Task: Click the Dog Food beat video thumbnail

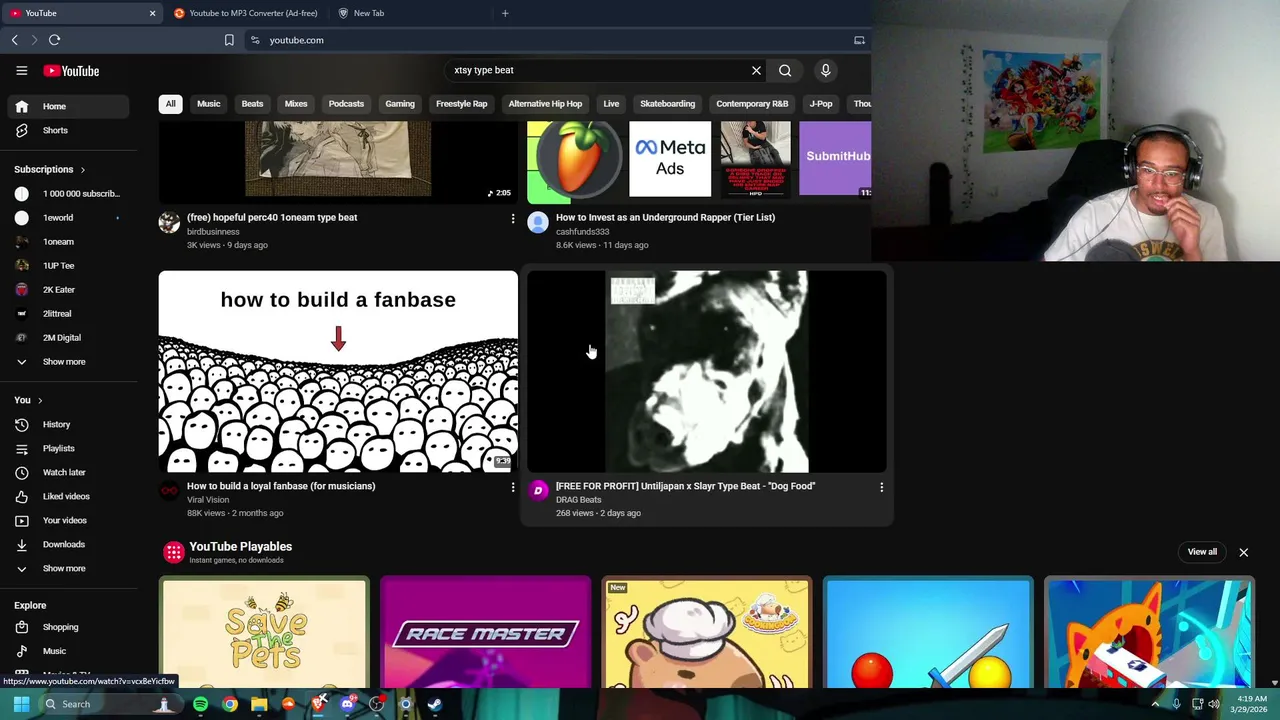Action: pyautogui.click(x=707, y=371)
